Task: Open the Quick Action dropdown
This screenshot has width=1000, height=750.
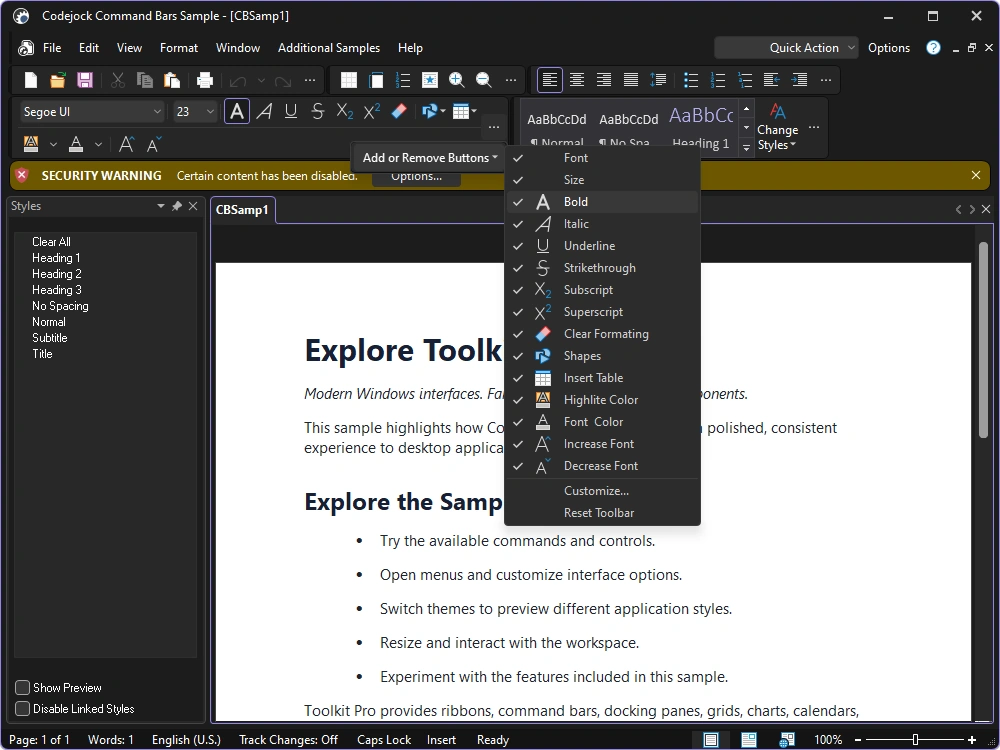Action: [x=851, y=48]
